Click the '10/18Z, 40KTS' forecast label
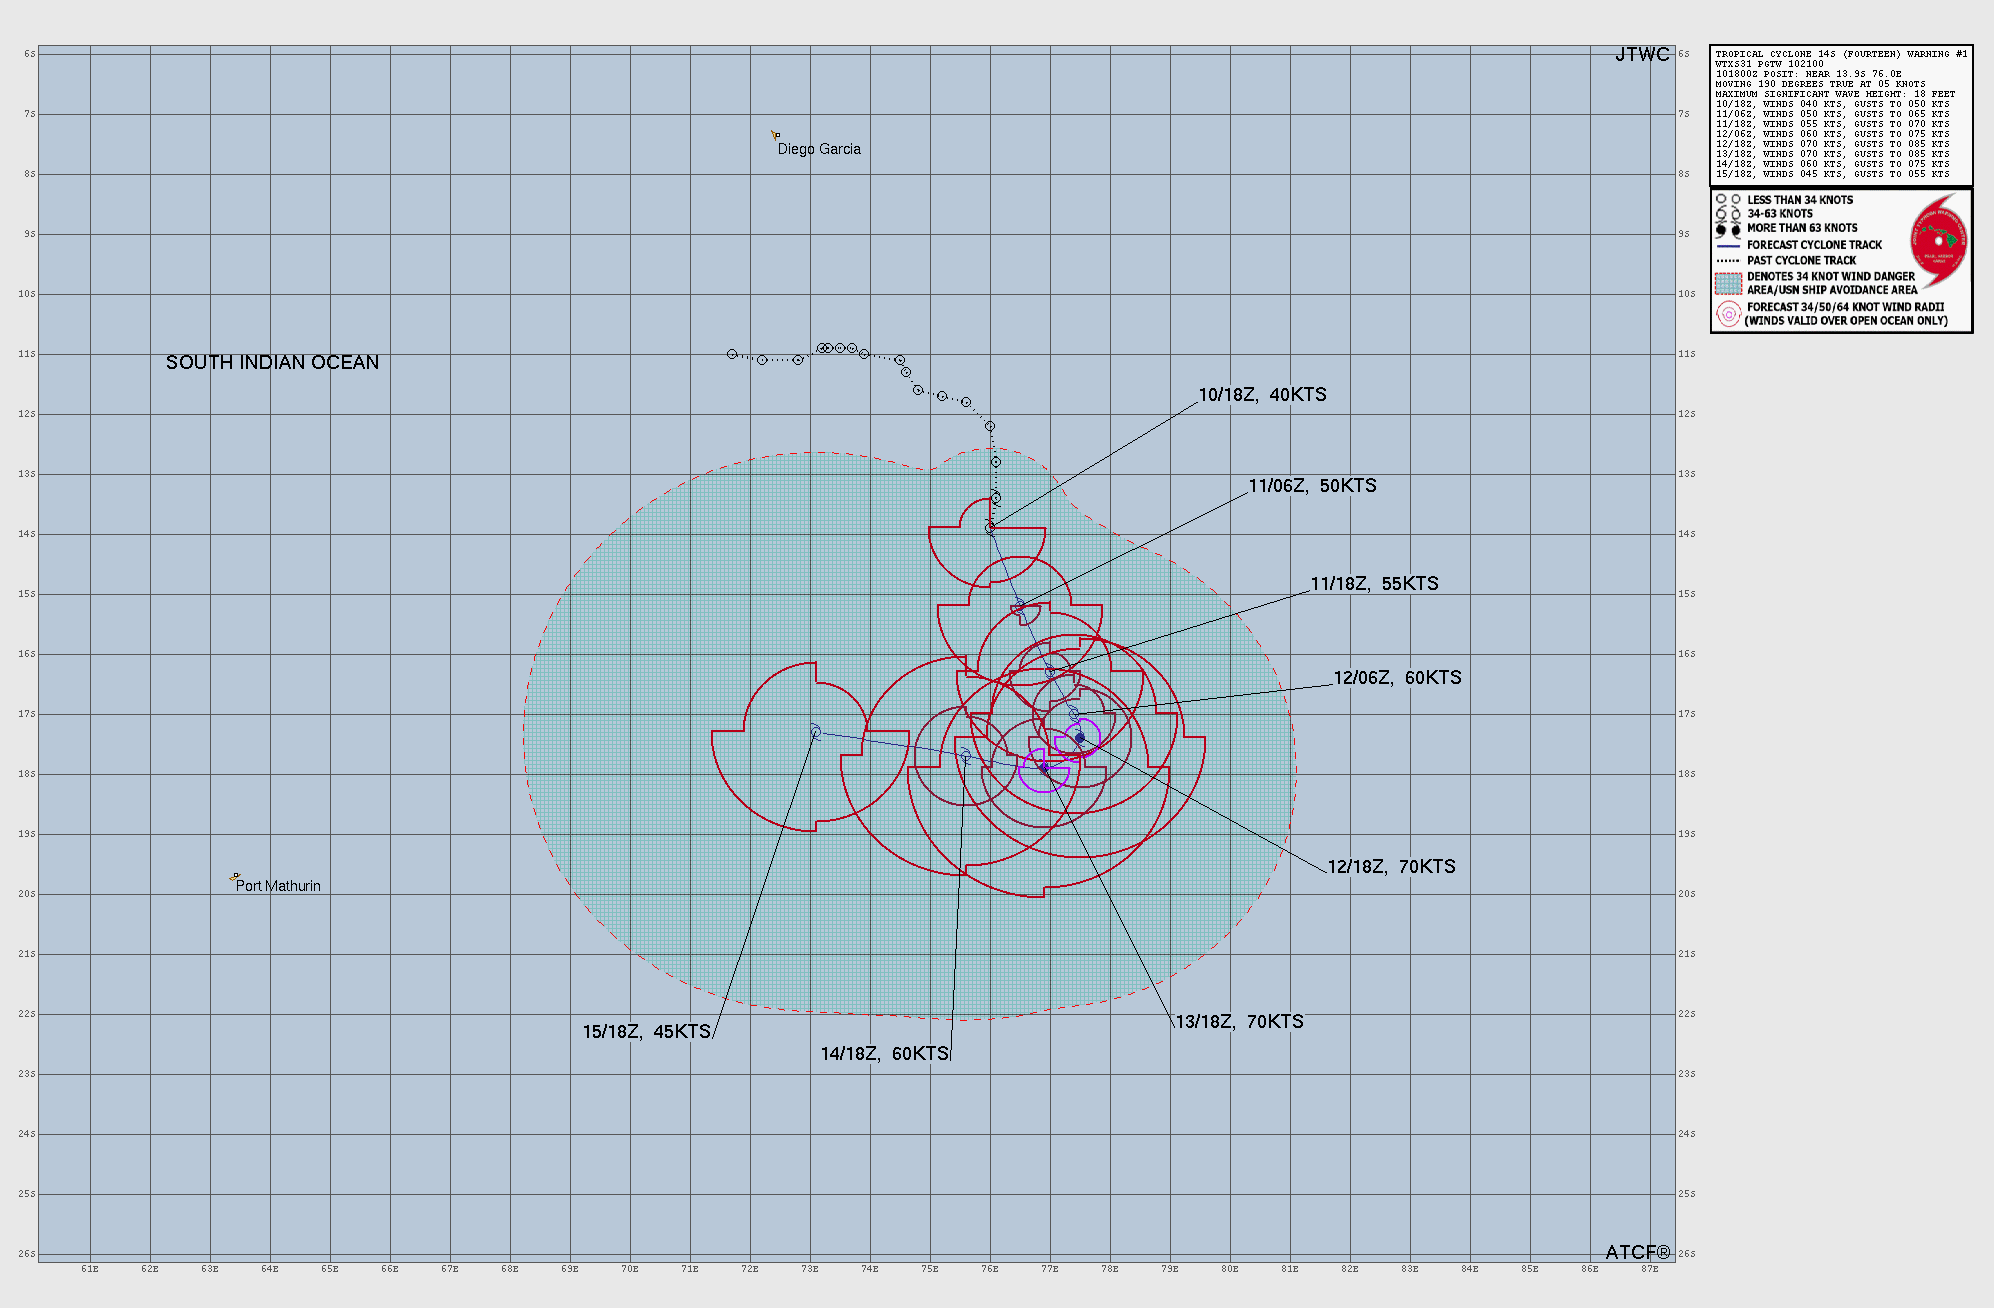The width and height of the screenshot is (1994, 1308). [1262, 395]
